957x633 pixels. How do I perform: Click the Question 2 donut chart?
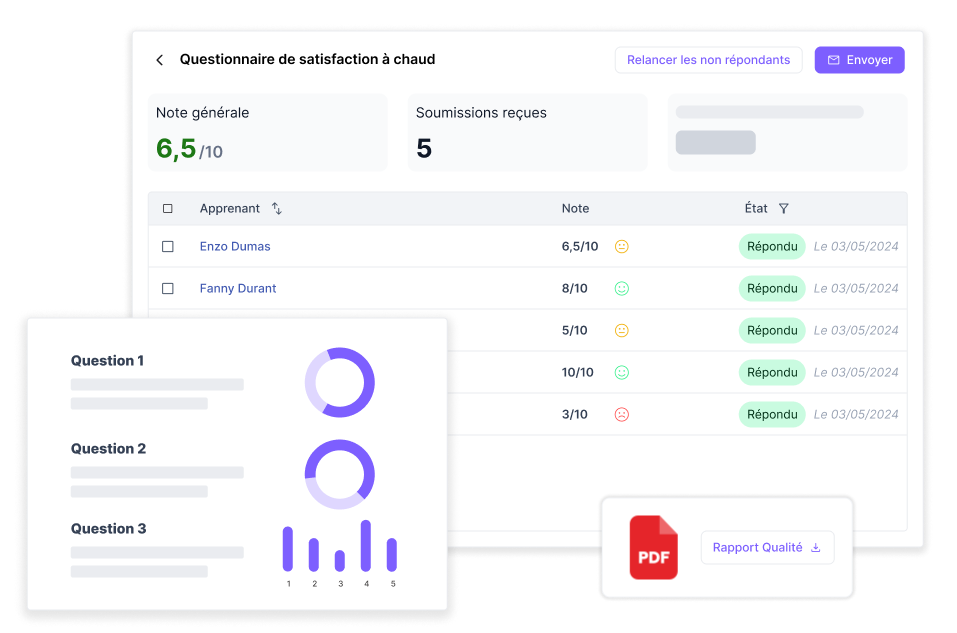pyautogui.click(x=340, y=474)
